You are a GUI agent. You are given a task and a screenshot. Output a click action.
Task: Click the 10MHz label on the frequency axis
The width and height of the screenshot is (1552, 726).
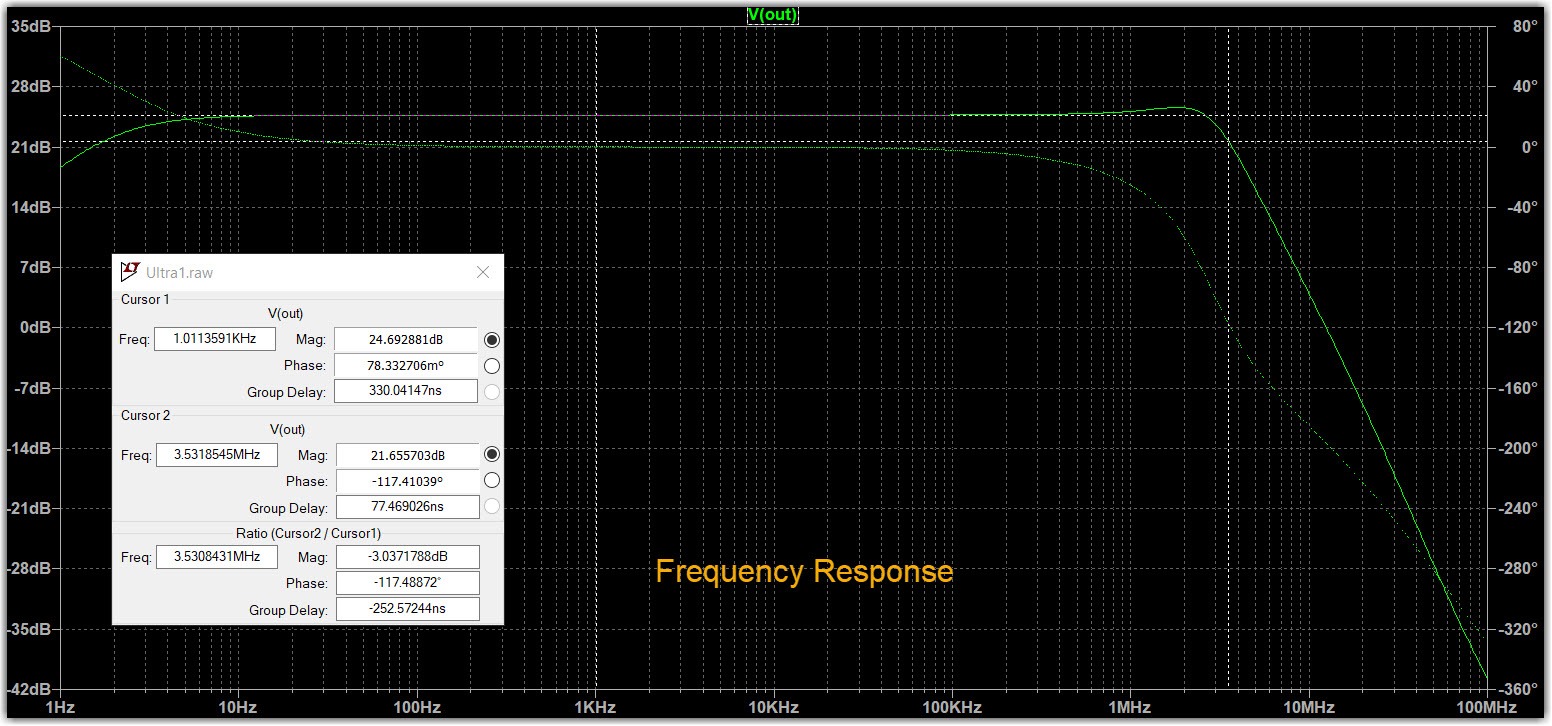(1309, 708)
